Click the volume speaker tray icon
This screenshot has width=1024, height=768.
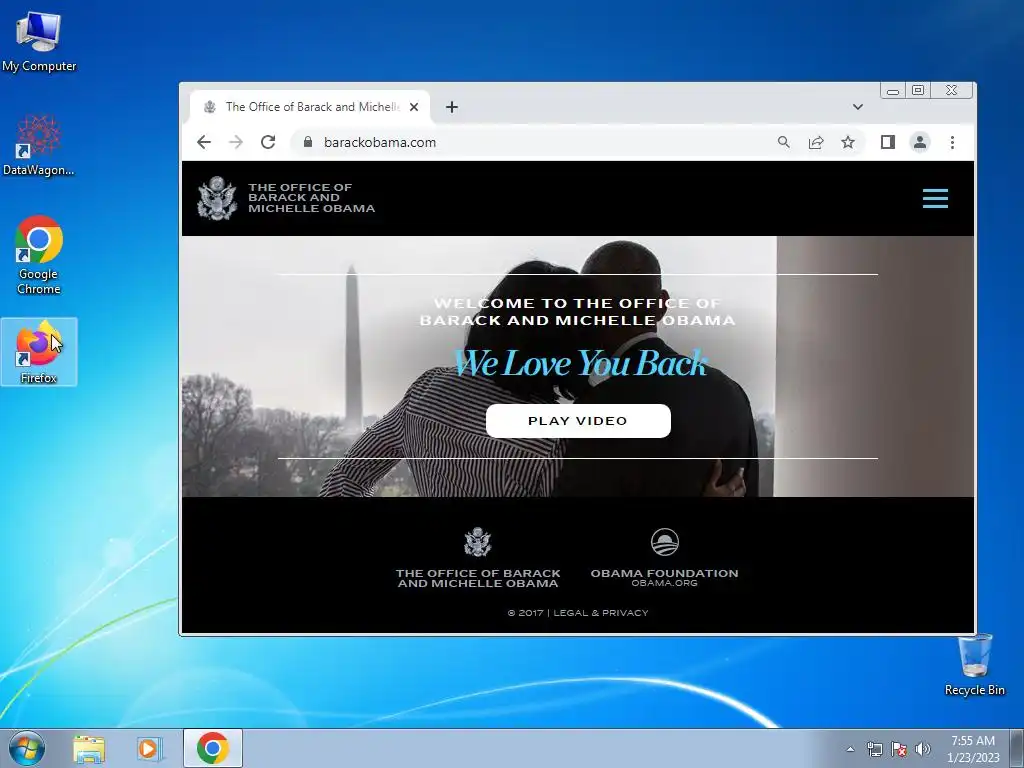click(923, 749)
